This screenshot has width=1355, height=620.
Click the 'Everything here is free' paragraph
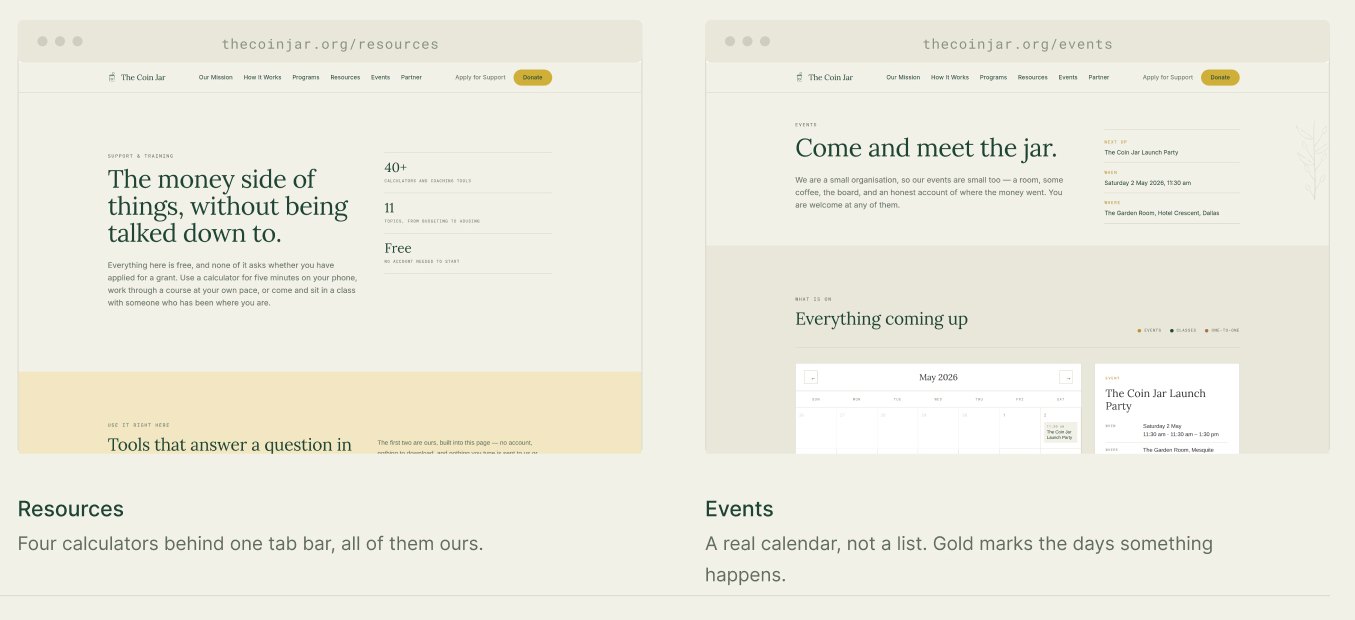pyautogui.click(x=232, y=284)
